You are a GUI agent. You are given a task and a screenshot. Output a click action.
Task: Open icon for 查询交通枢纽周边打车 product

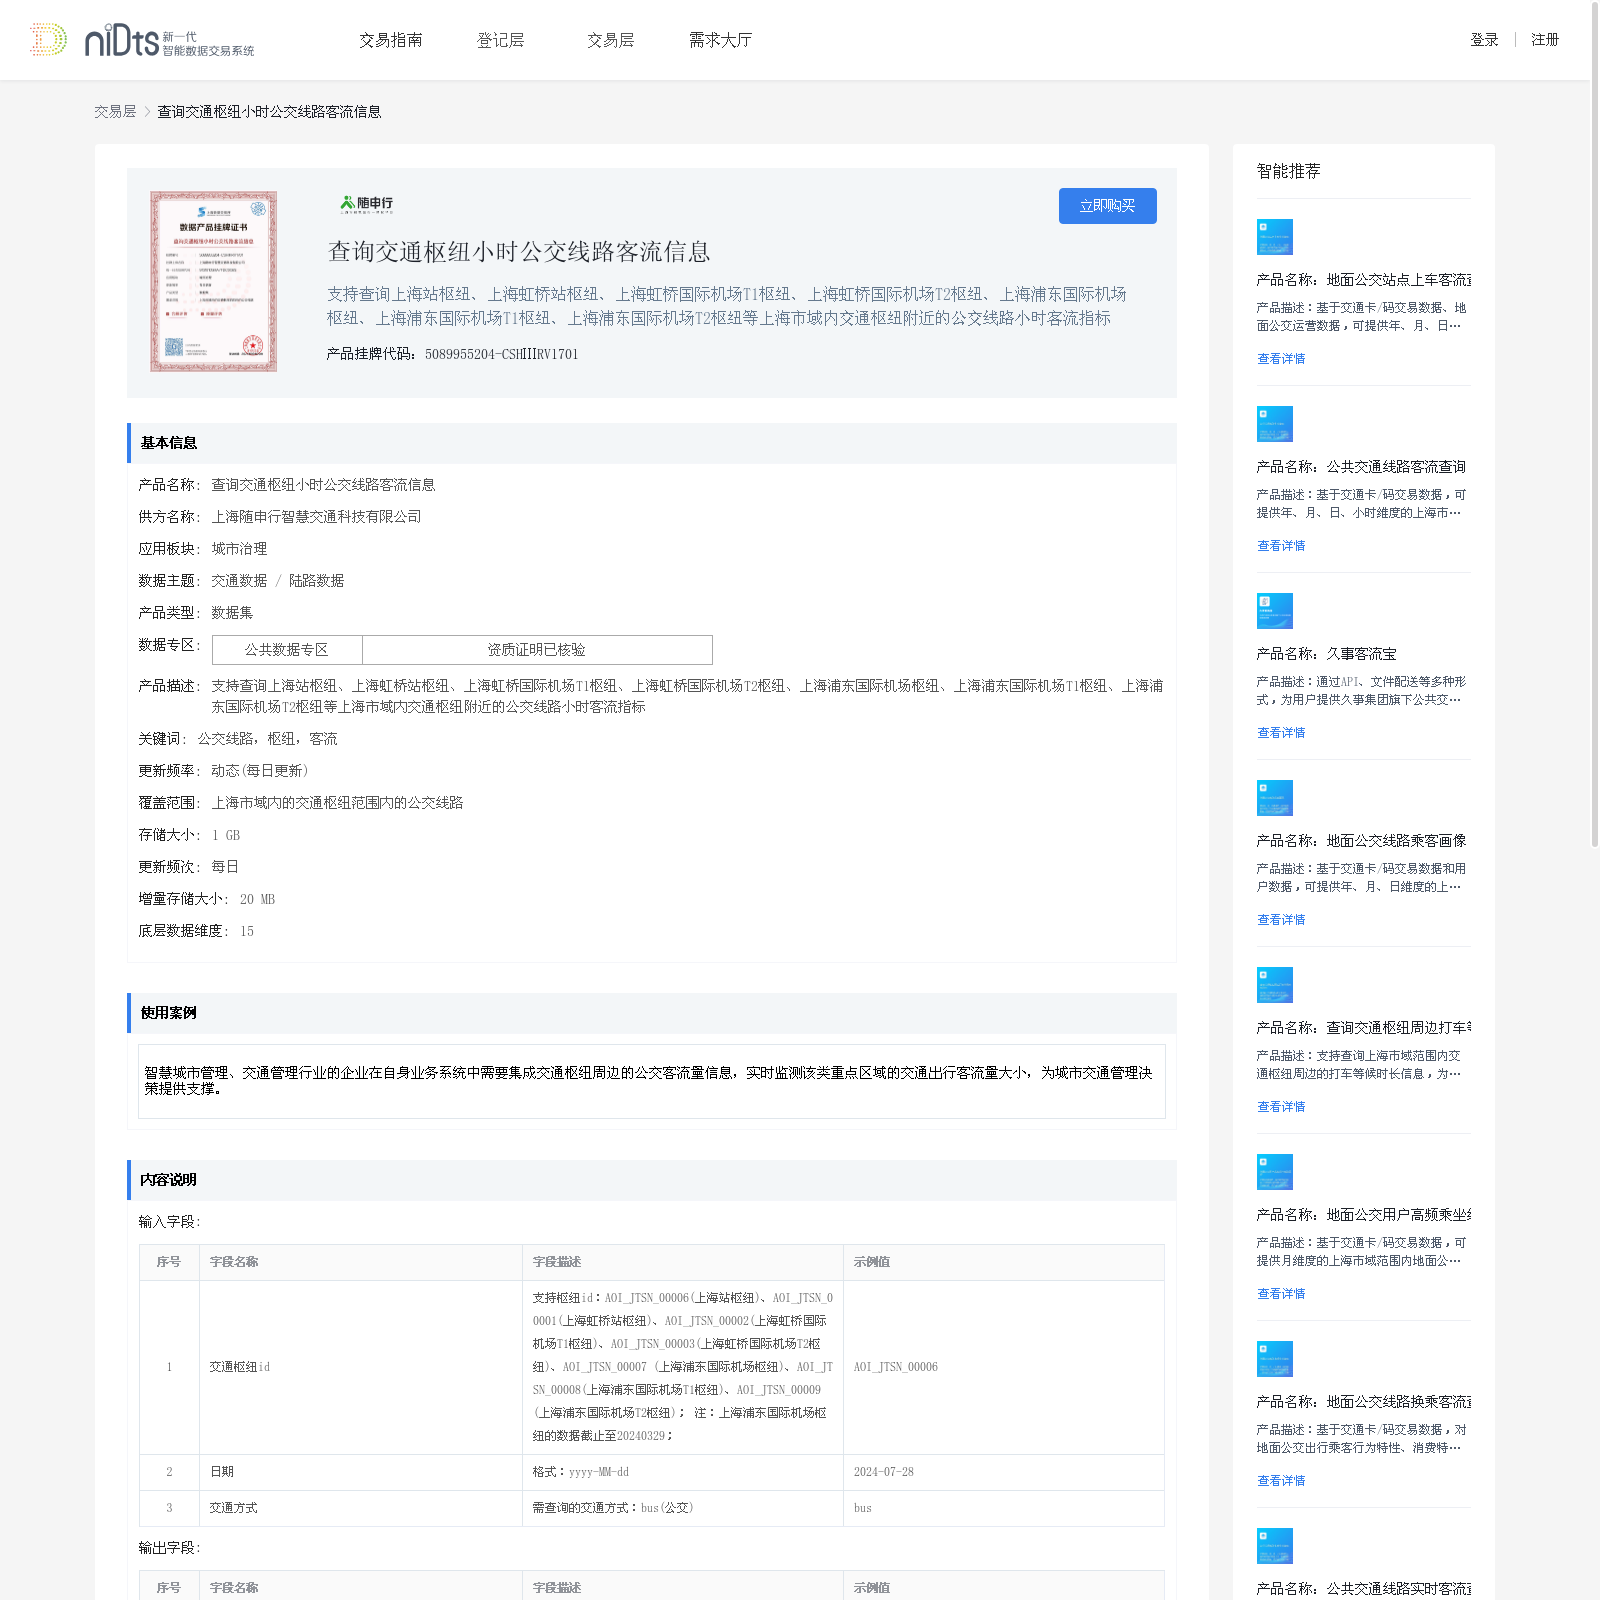(x=1275, y=985)
